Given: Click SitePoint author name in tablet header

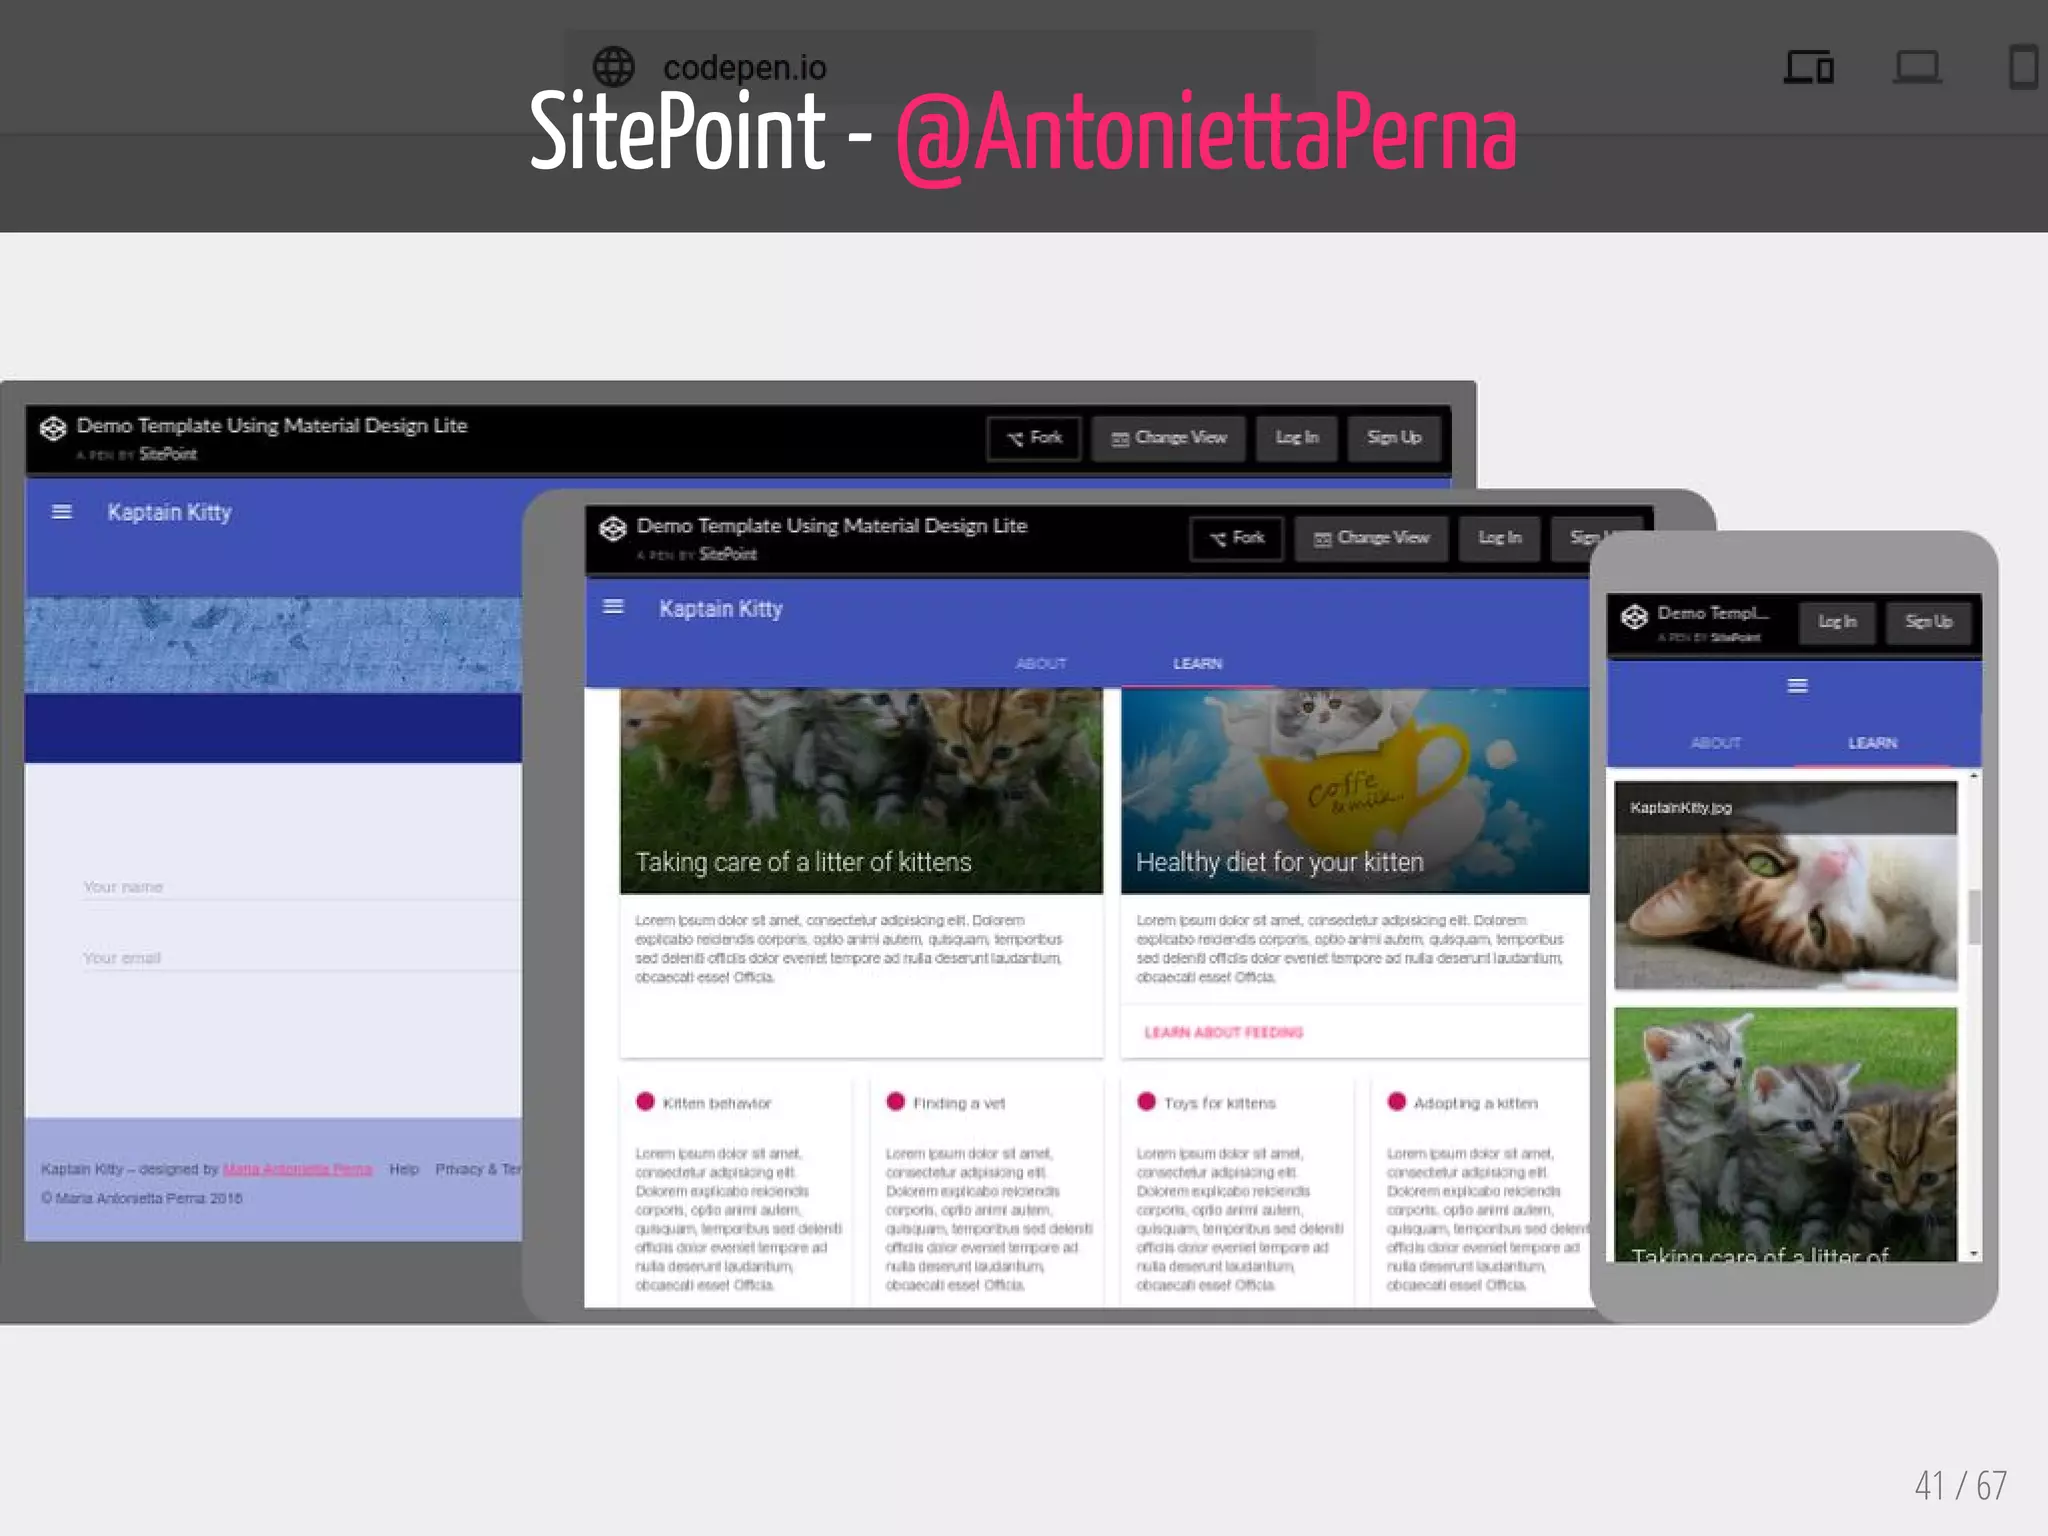Looking at the screenshot, I should (x=728, y=554).
